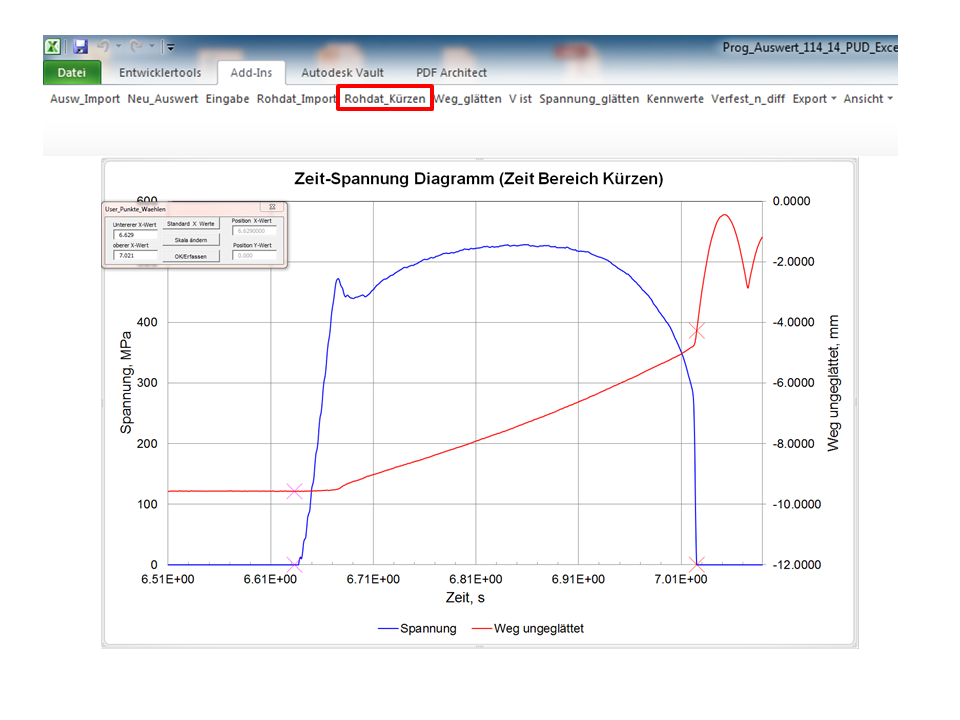Image resolution: width=960 pixels, height=720 pixels.
Task: Select the Weg ungeglättet legend entry
Action: 528,628
